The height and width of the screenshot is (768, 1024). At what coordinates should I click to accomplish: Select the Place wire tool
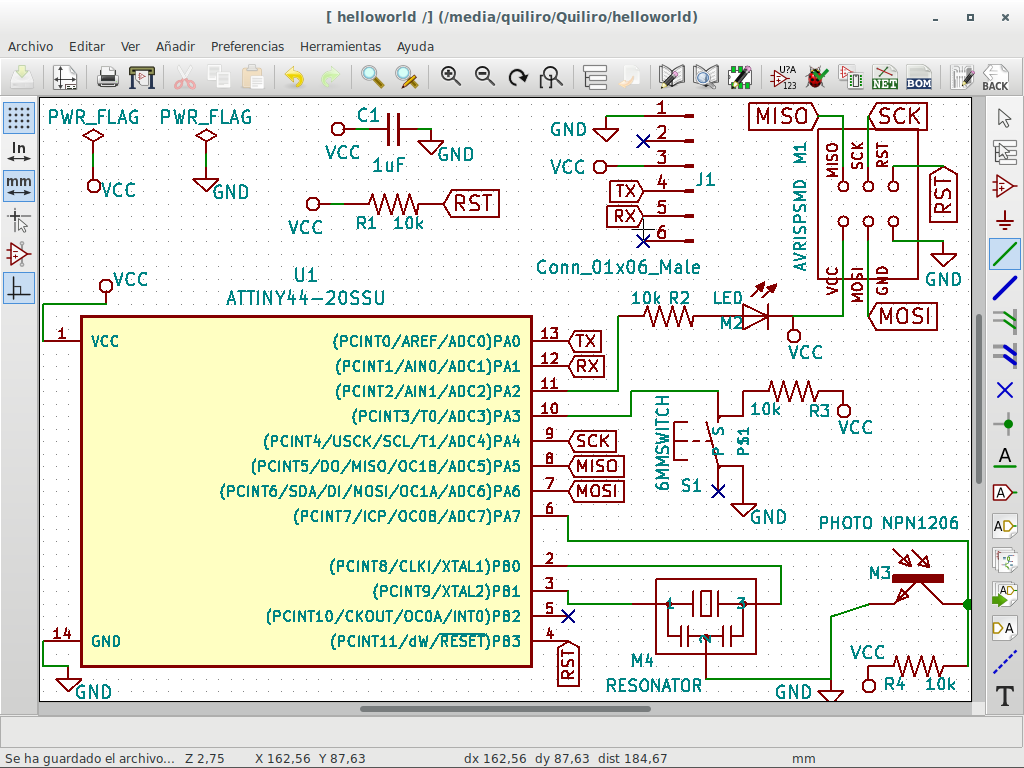(x=1004, y=254)
